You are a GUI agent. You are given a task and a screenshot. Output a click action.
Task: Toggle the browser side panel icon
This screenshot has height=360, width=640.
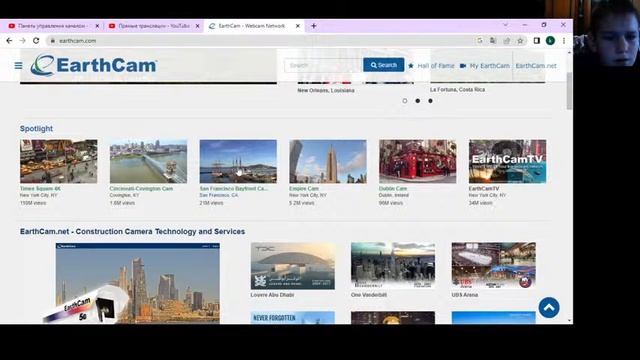coord(536,41)
